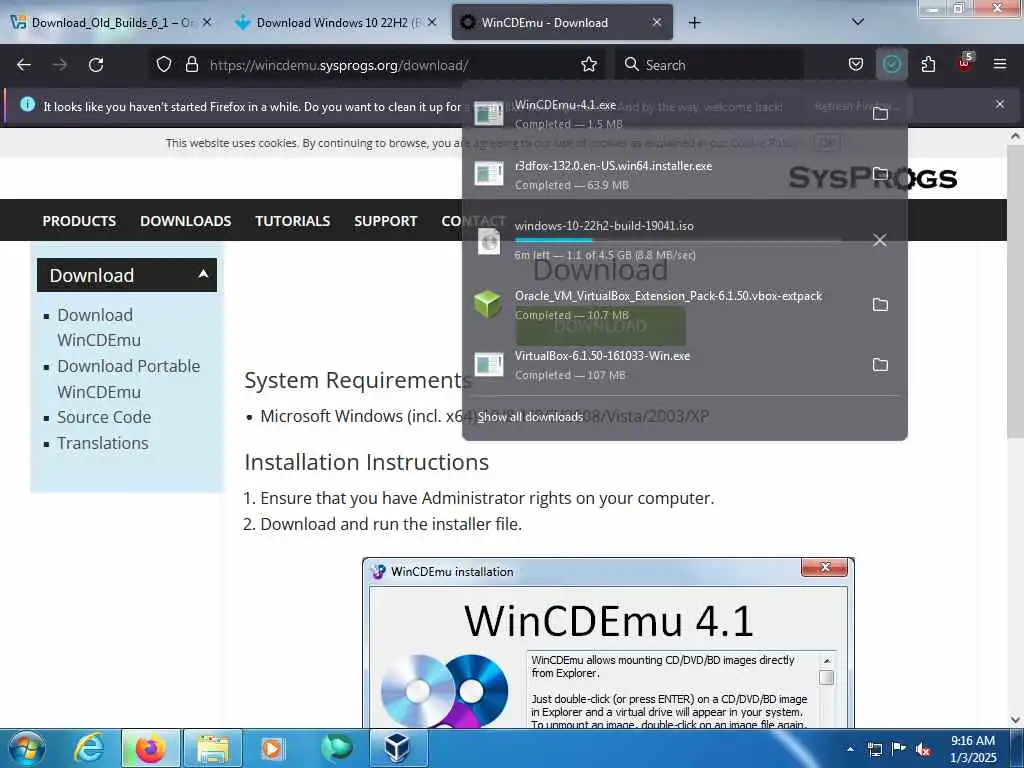Open the Windows Start menu orb
1024x768 pixels.
pos(27,748)
